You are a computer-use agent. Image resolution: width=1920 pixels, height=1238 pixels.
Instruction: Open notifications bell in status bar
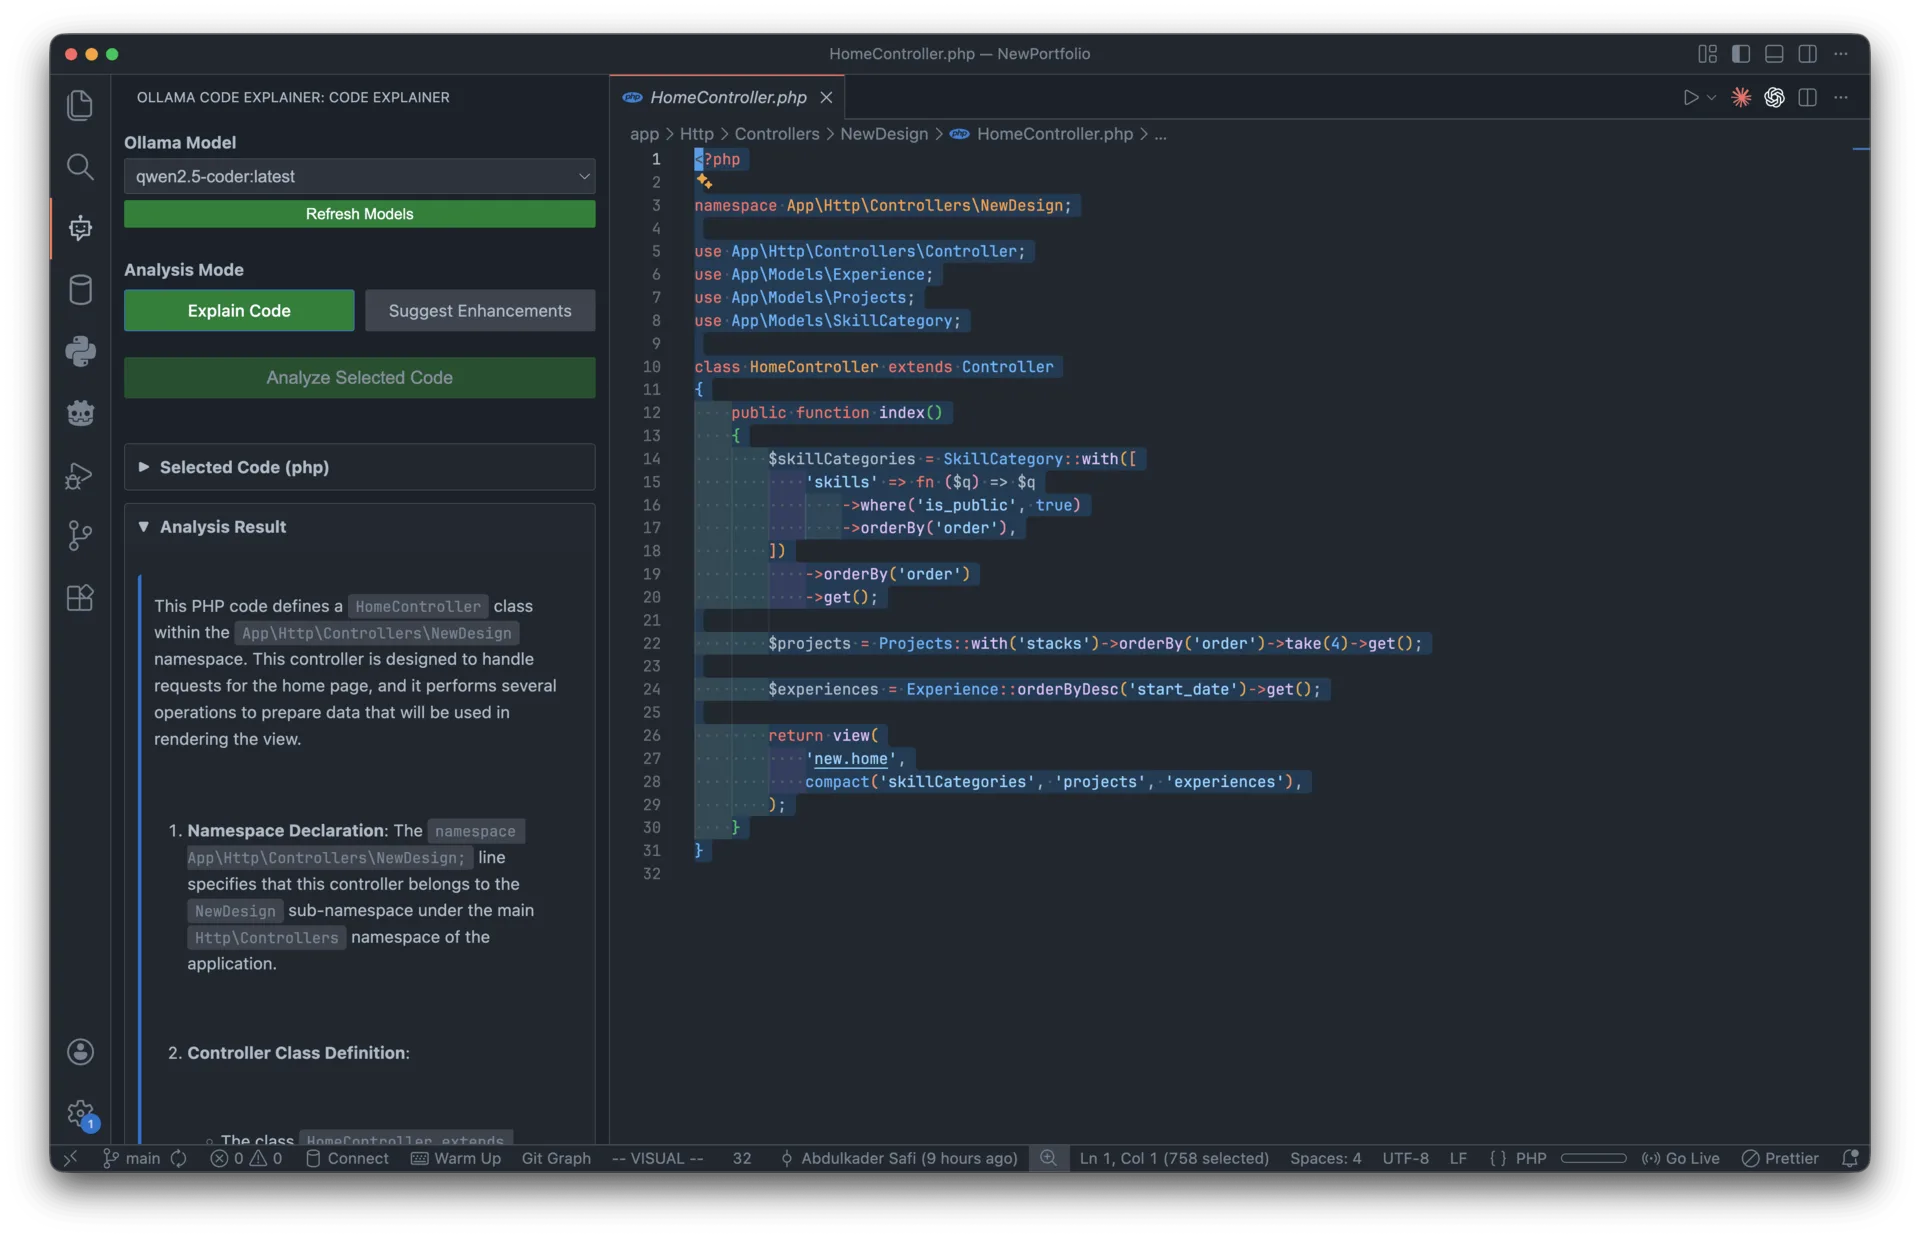tap(1850, 1158)
